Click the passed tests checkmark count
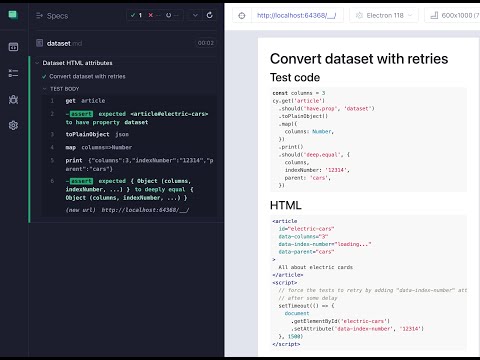Image resolution: width=480 pixels, height=360 pixels. click(x=136, y=15)
